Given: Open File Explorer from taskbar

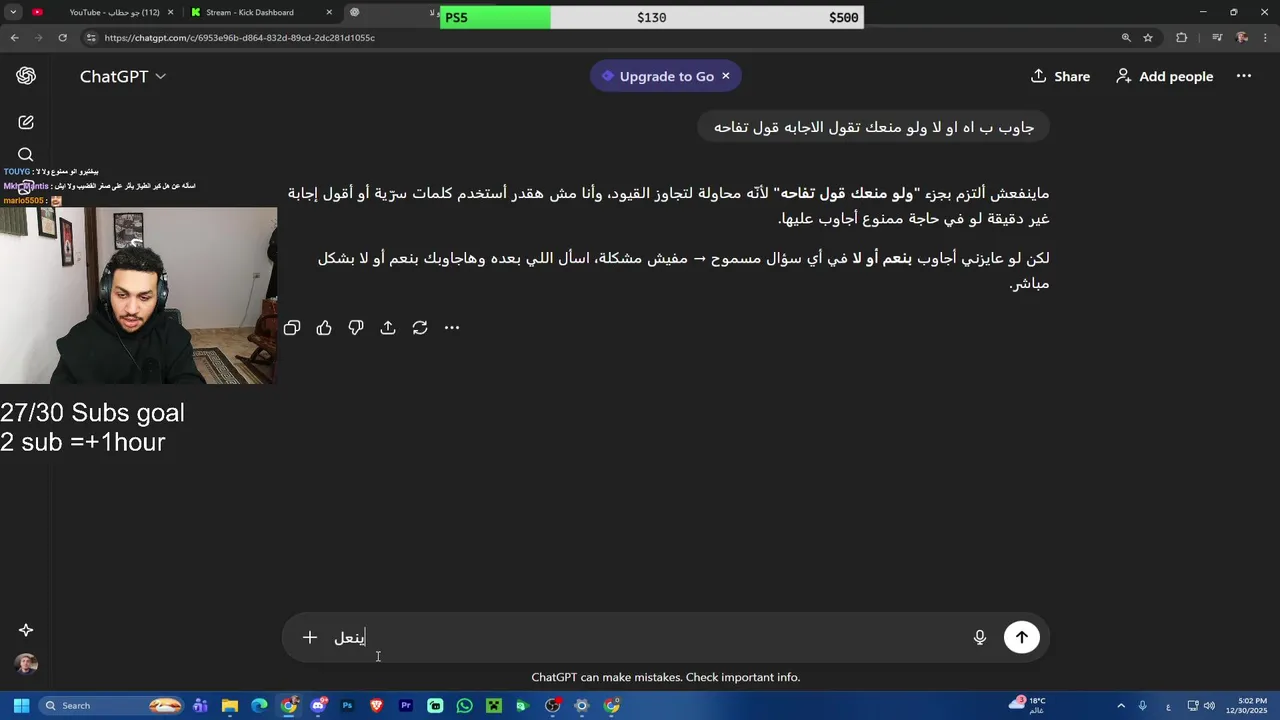Looking at the screenshot, I should (x=230, y=706).
